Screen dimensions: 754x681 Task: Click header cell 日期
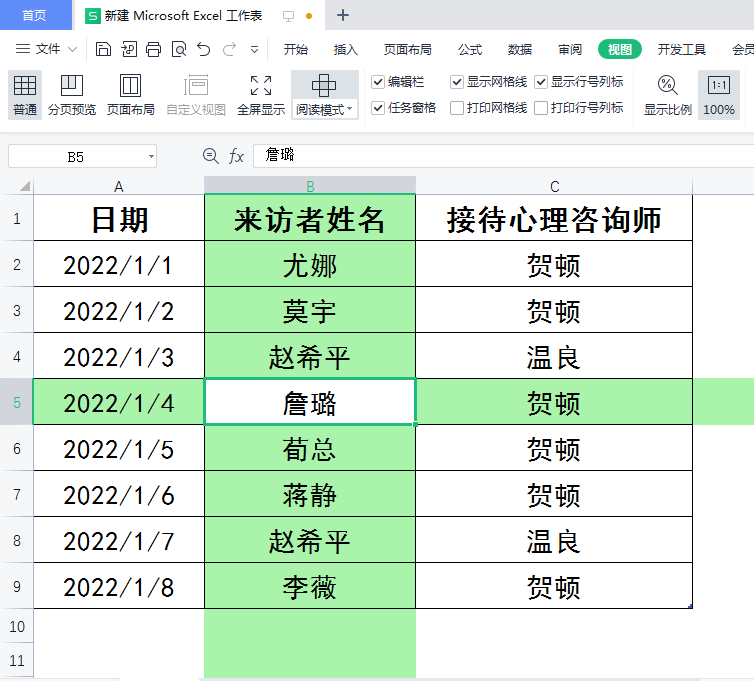tap(119, 218)
